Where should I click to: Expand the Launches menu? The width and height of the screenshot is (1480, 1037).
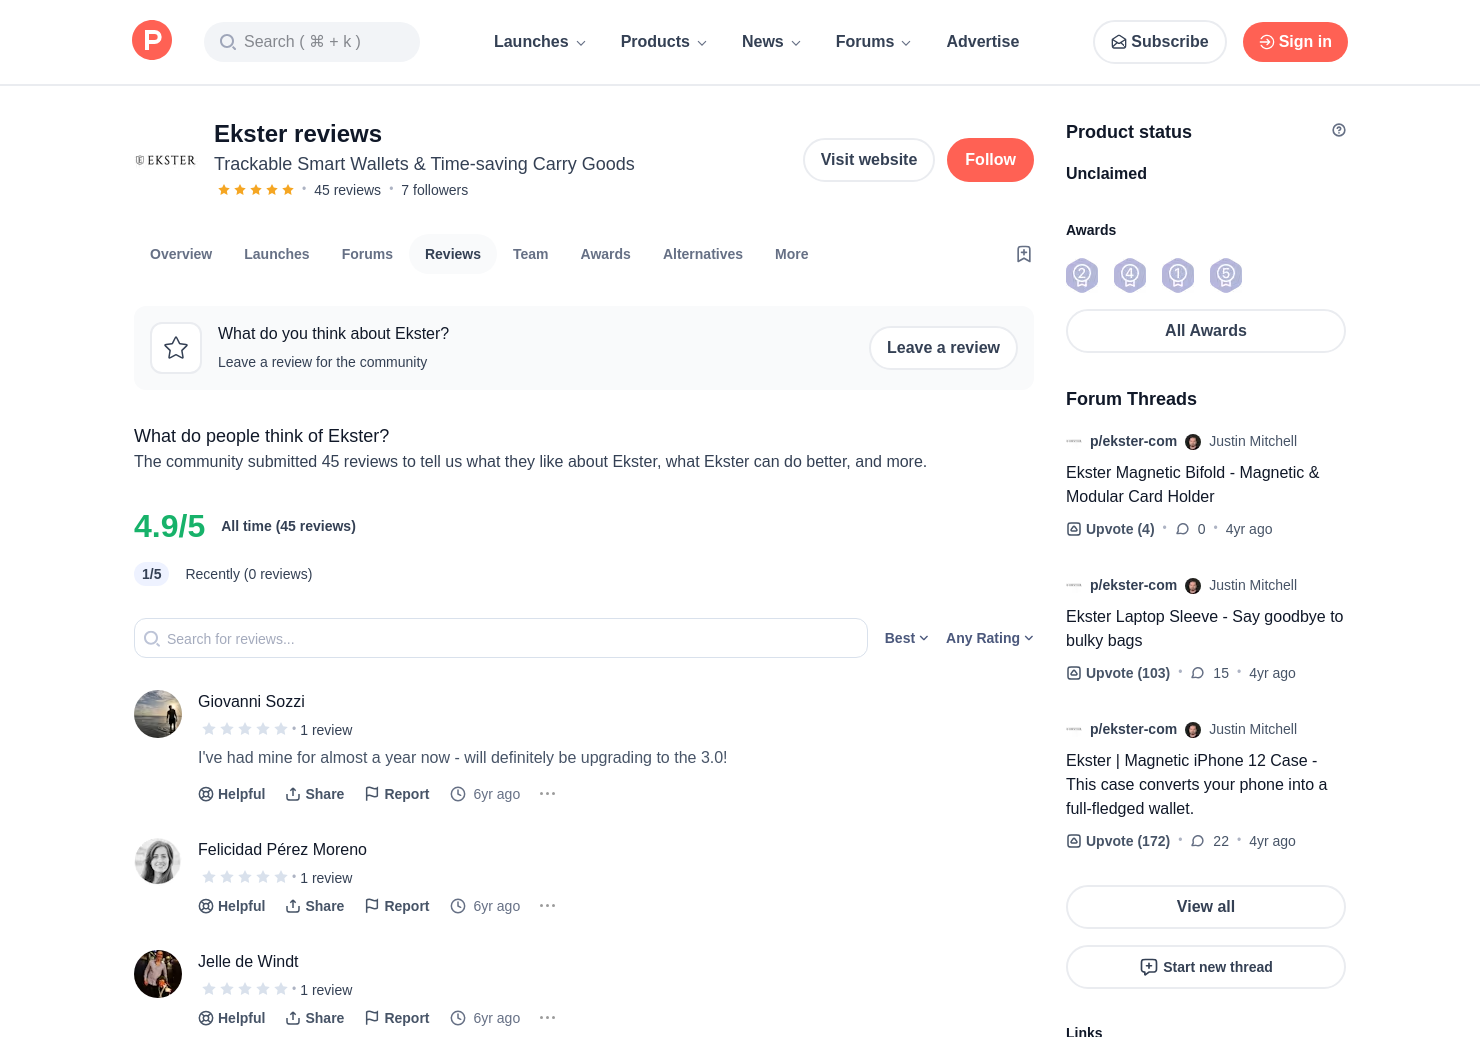coord(540,42)
